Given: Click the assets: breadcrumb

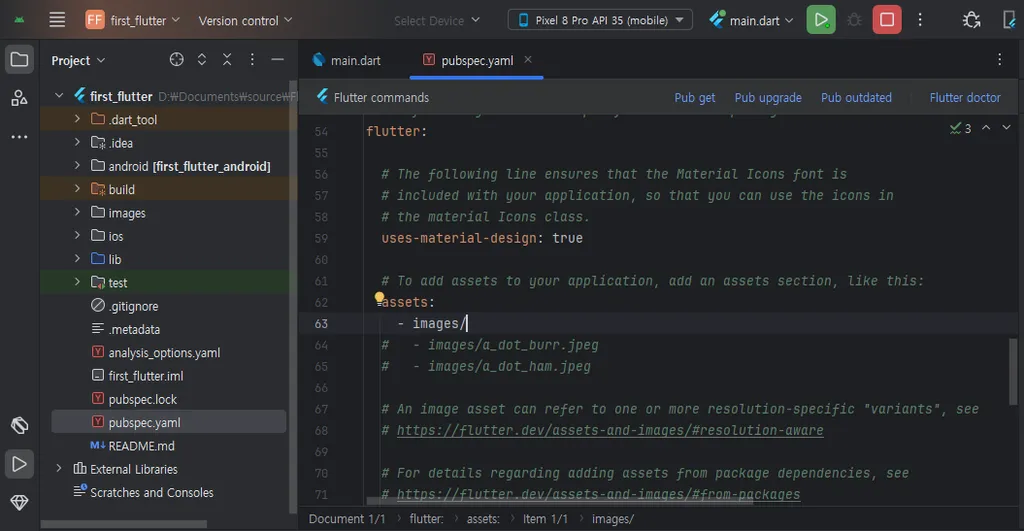Looking at the screenshot, I should tap(483, 519).
